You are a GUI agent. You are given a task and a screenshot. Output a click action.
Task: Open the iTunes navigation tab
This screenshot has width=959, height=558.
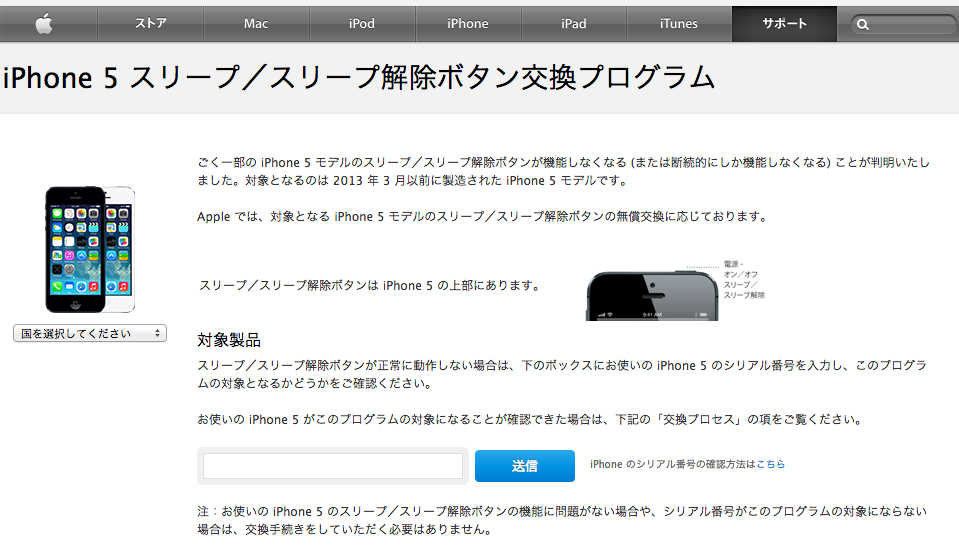tap(679, 24)
